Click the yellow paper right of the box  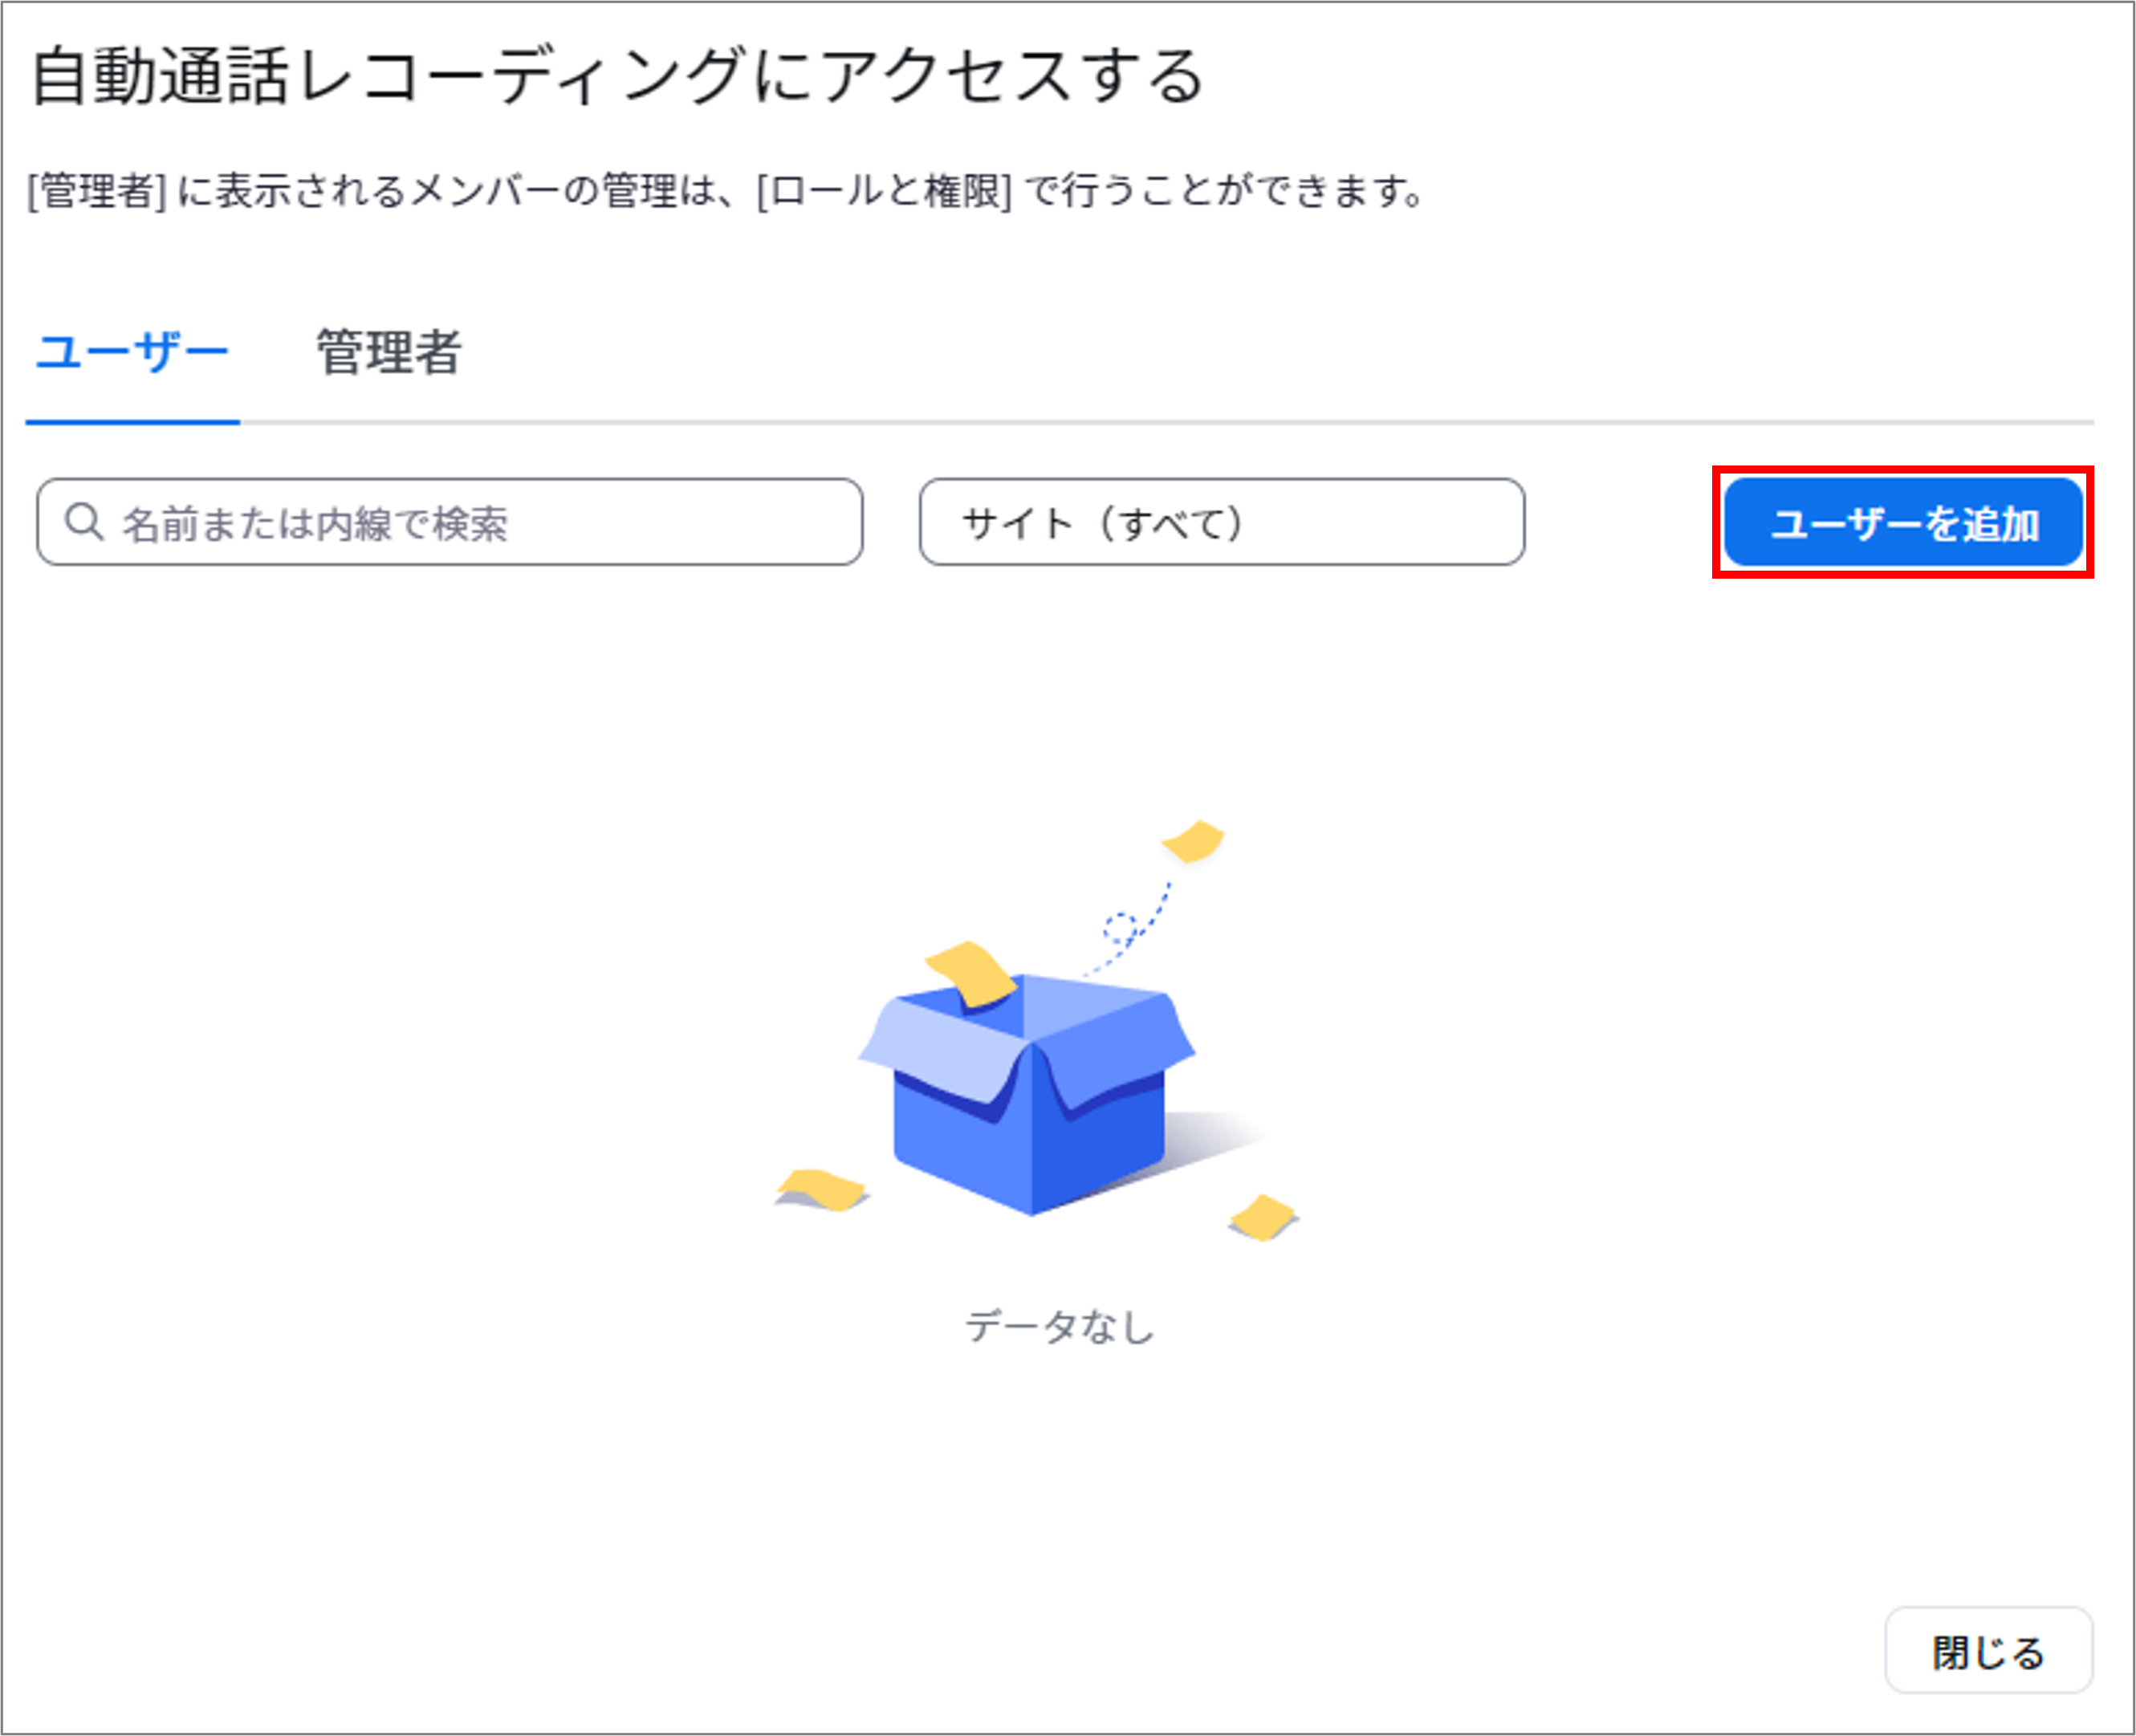(1263, 1217)
